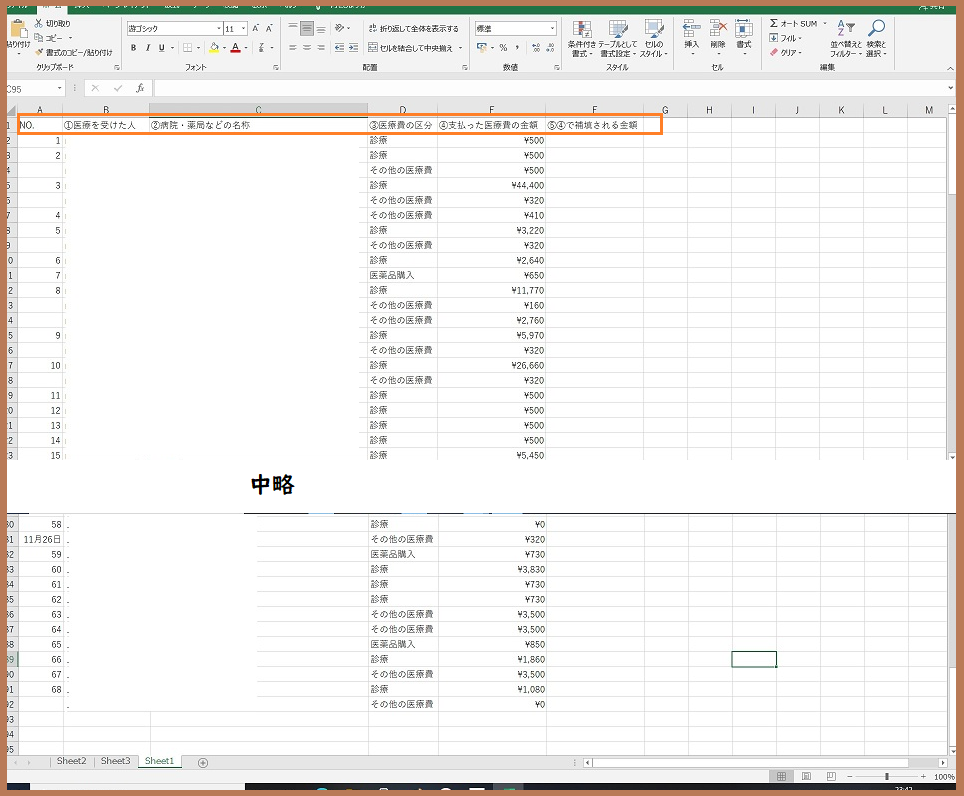Toggle middle vertical alignment
The image size is (964, 796).
(307, 28)
